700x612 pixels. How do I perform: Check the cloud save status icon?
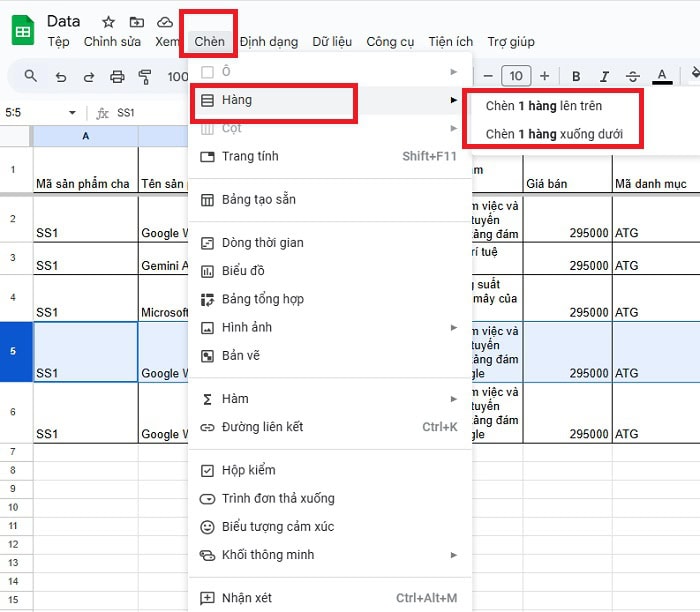[x=165, y=22]
